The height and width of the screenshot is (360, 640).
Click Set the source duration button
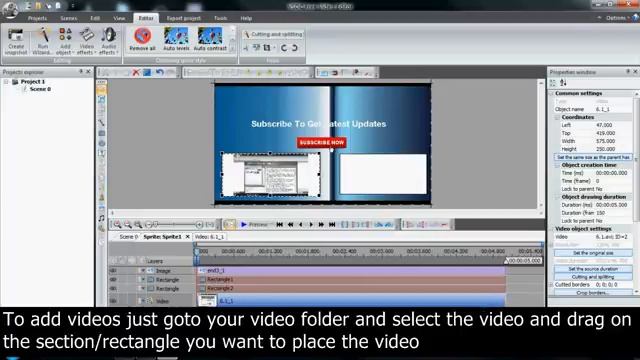(593, 269)
